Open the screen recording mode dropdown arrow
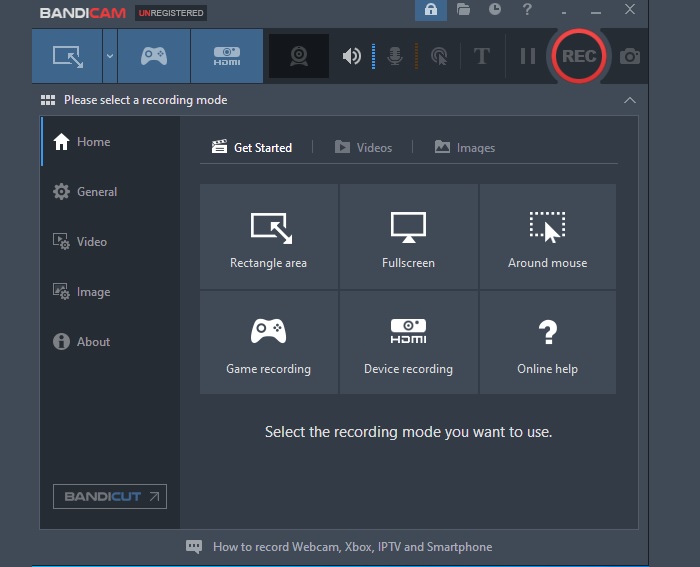 (109, 56)
